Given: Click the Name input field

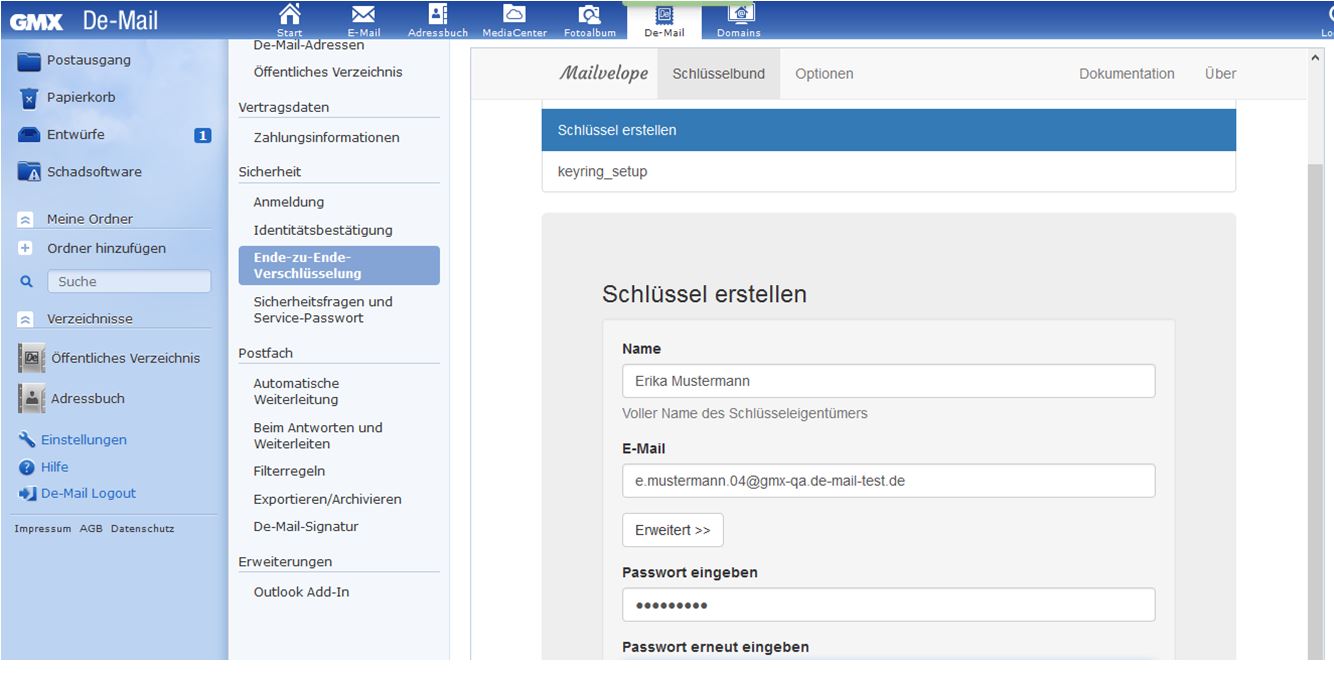Looking at the screenshot, I should [888, 381].
